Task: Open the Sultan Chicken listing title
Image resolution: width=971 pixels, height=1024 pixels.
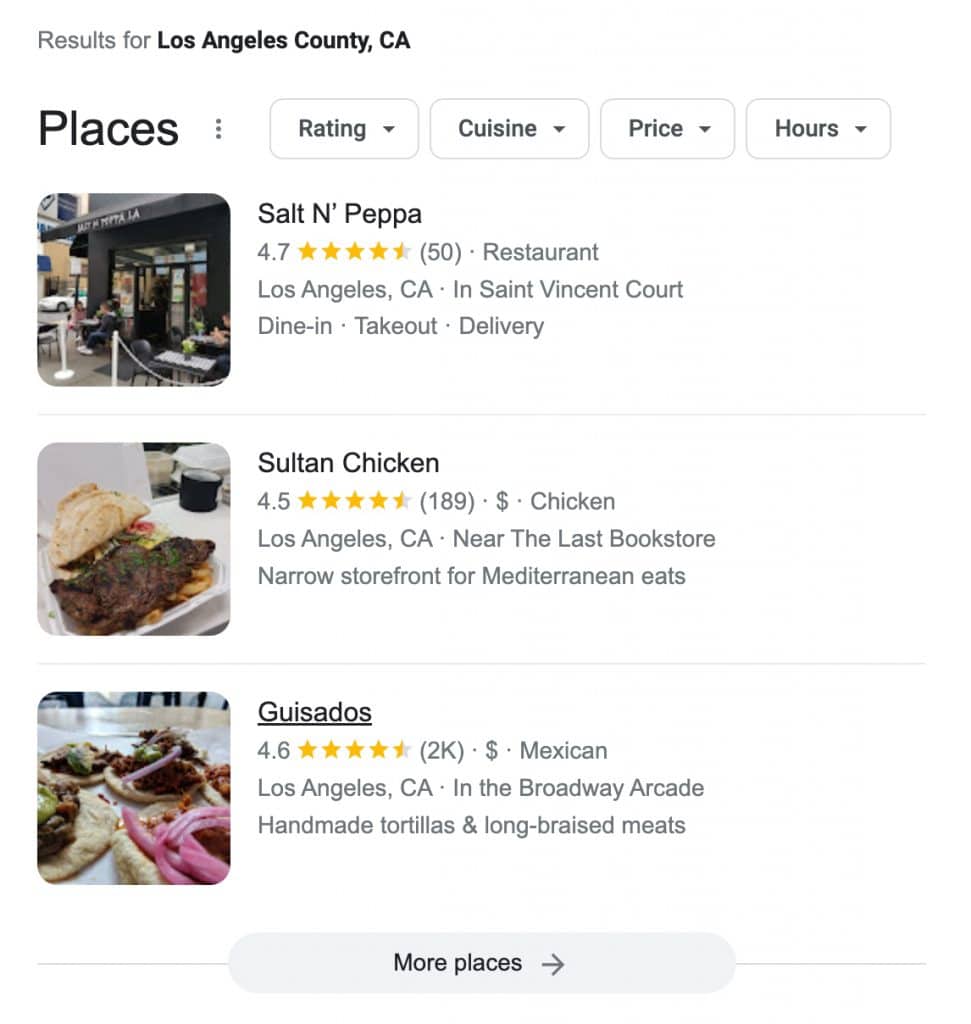Action: tap(349, 463)
